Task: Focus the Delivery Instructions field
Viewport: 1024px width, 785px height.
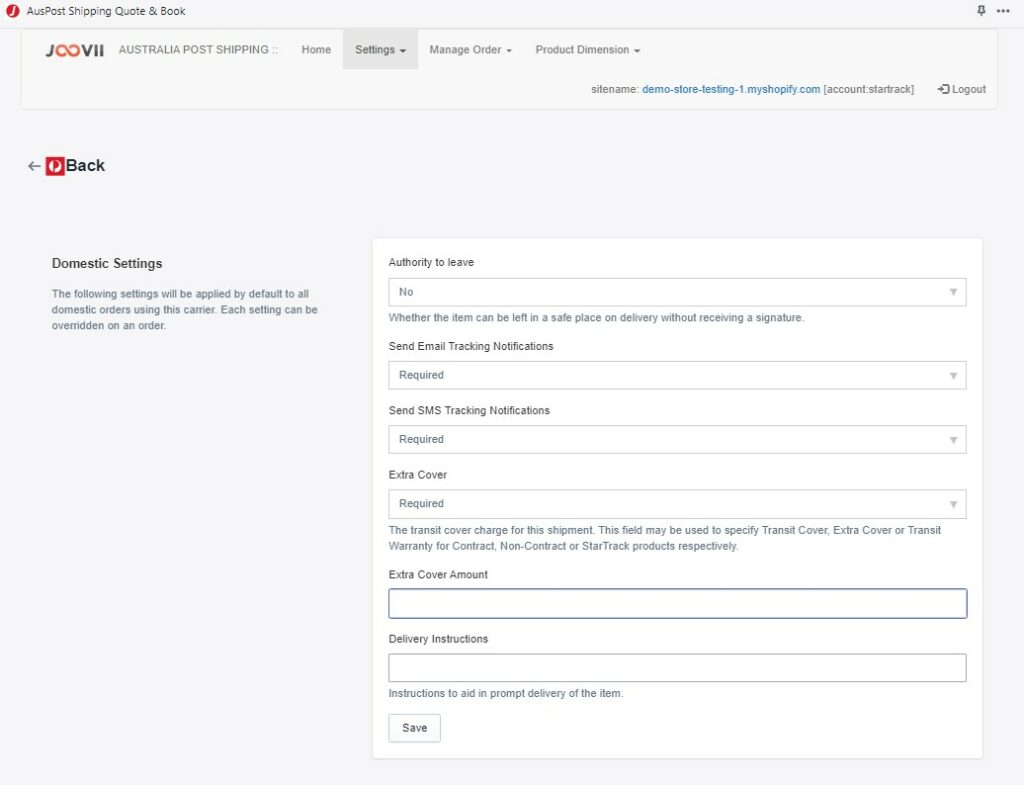Action: point(677,667)
